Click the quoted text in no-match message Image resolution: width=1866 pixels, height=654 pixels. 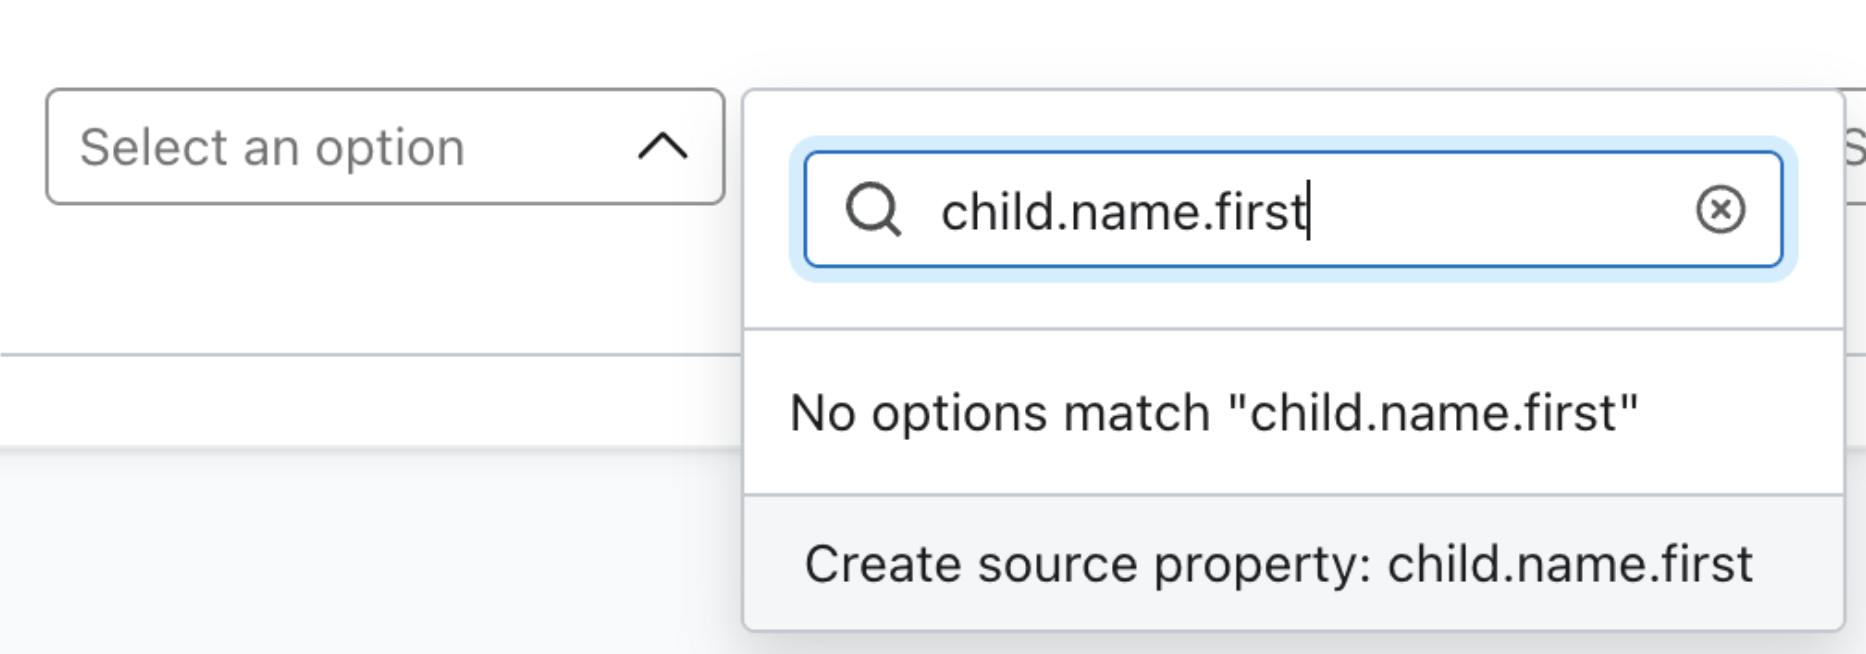[1432, 413]
